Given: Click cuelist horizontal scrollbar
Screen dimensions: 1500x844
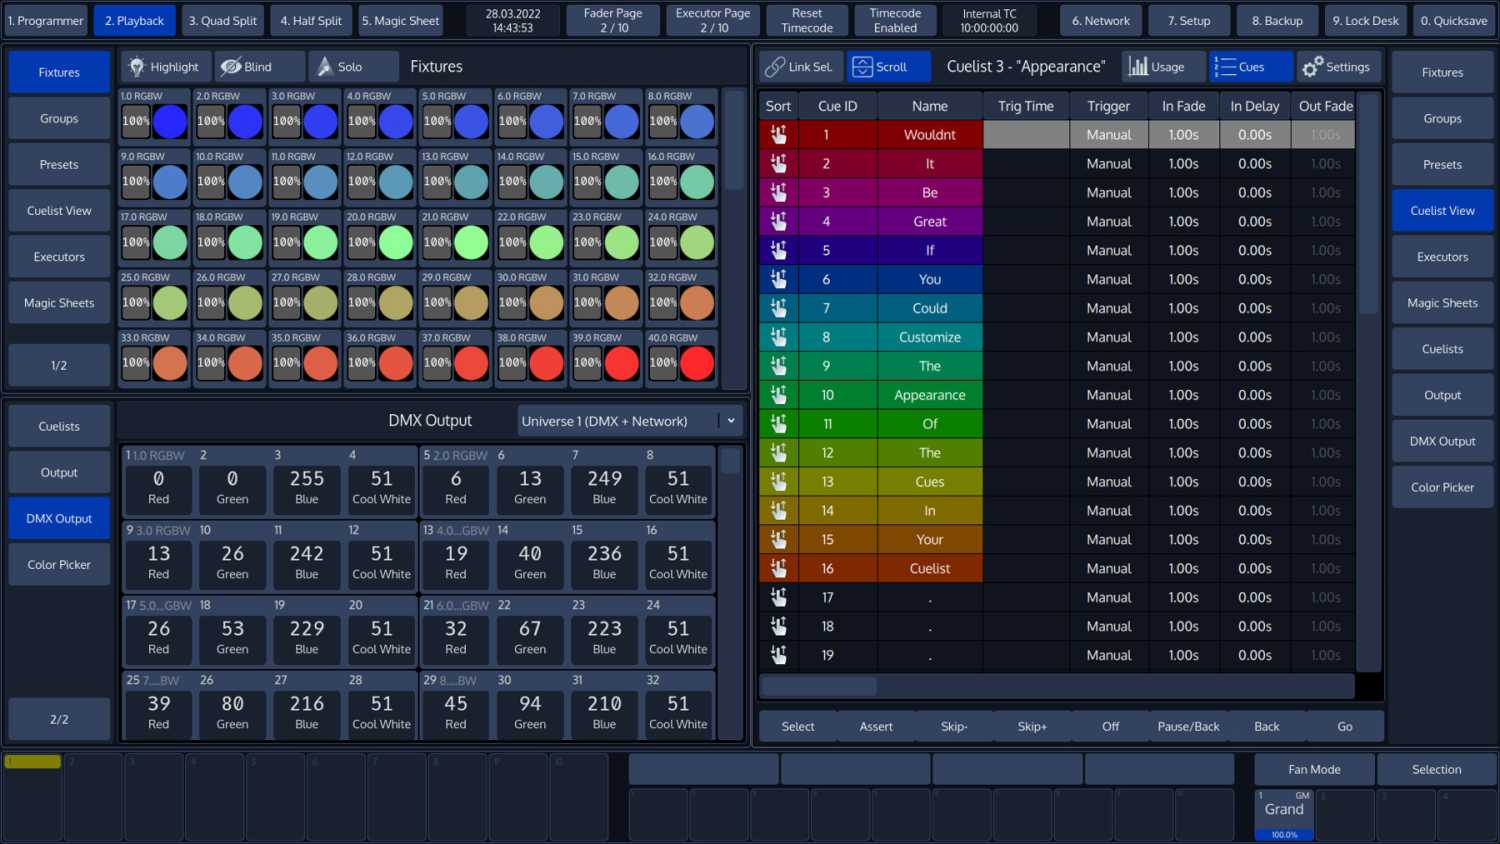Looking at the screenshot, I should [x=819, y=686].
